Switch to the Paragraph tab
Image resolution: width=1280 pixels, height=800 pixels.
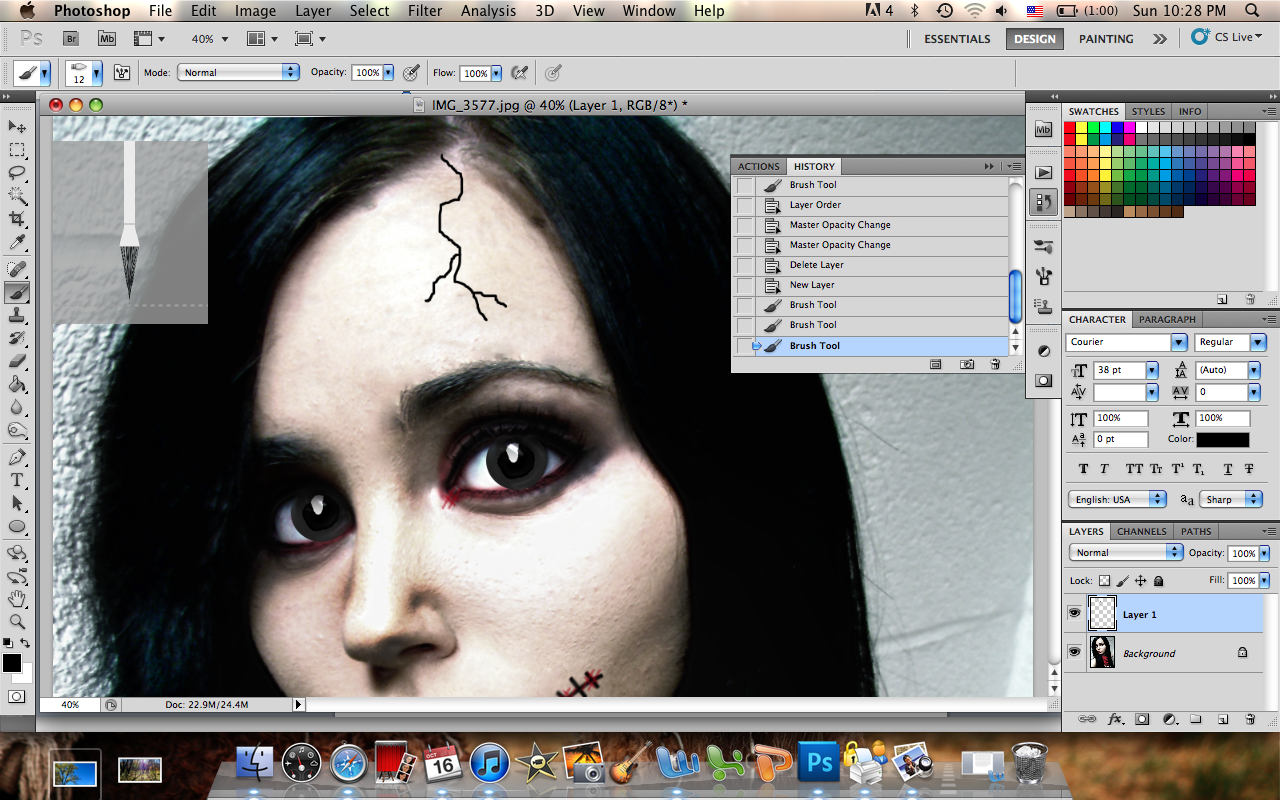(1167, 319)
